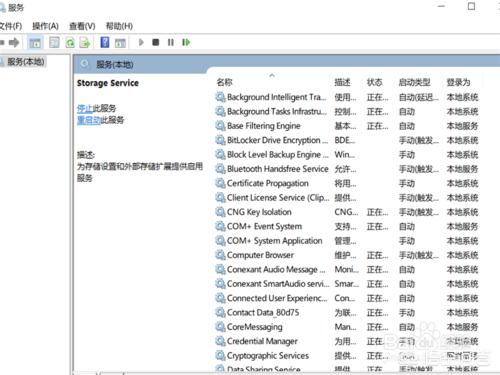This screenshot has height=375, width=500.
Task: Select Block Level Backup Engine name
Action: pyautogui.click(x=278, y=154)
